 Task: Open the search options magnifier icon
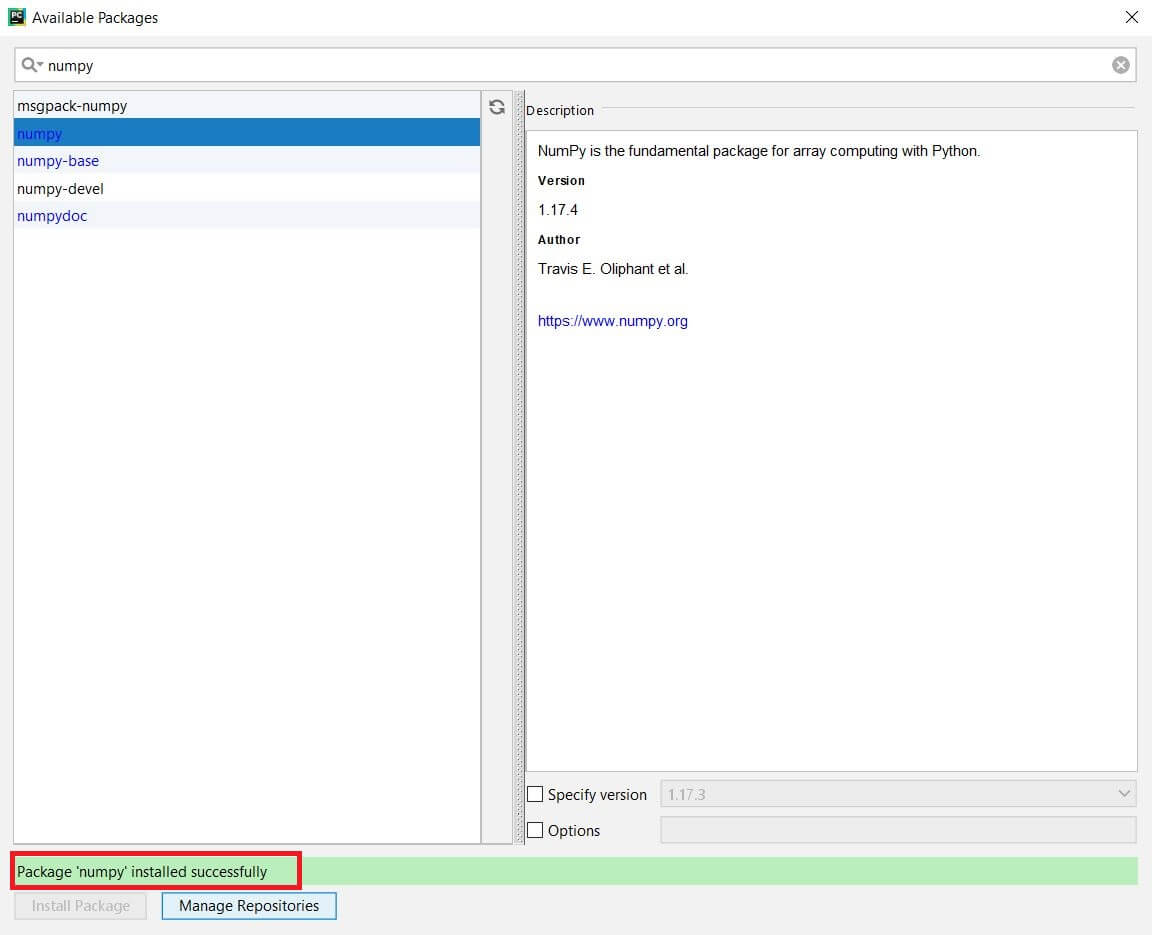(x=32, y=65)
